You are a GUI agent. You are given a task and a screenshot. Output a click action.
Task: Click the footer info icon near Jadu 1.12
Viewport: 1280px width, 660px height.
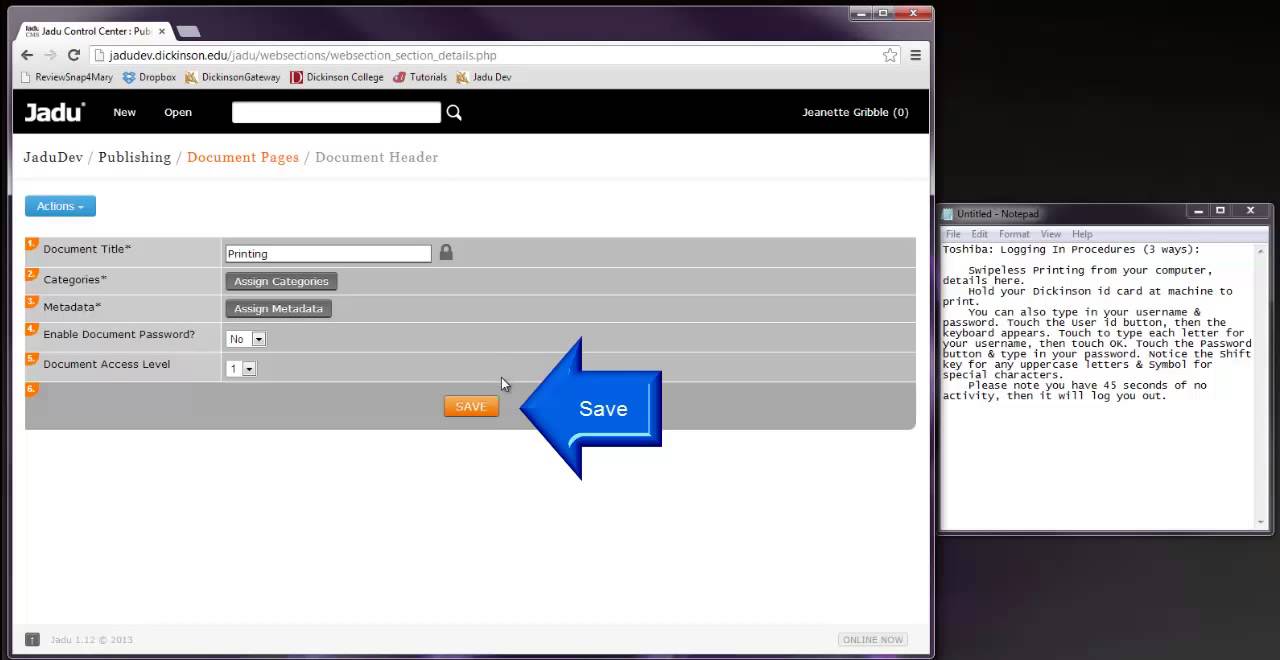coord(32,639)
